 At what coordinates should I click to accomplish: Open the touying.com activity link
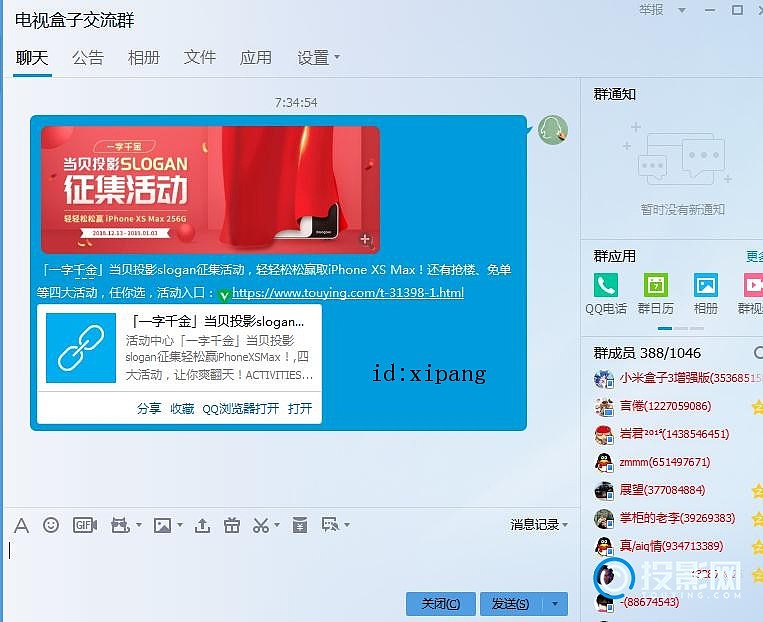pos(348,293)
